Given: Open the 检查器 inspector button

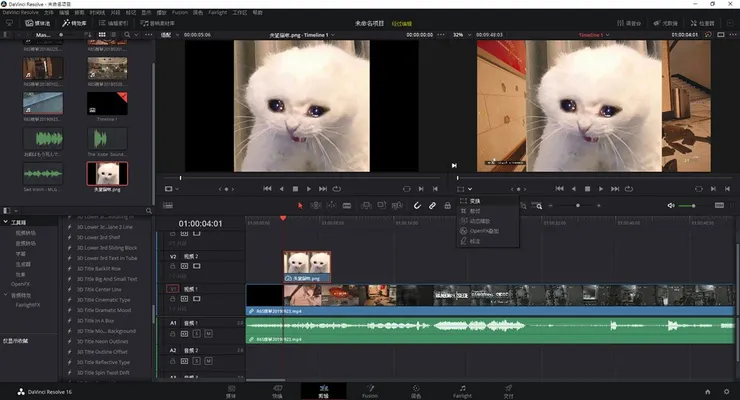Looking at the screenshot, I should coord(702,23).
